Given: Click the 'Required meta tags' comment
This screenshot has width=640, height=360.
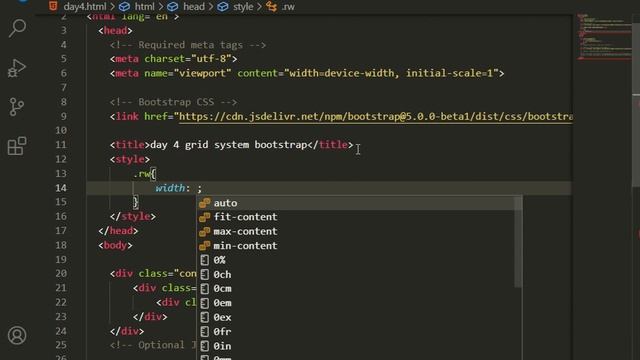Looking at the screenshot, I should click(188, 45).
